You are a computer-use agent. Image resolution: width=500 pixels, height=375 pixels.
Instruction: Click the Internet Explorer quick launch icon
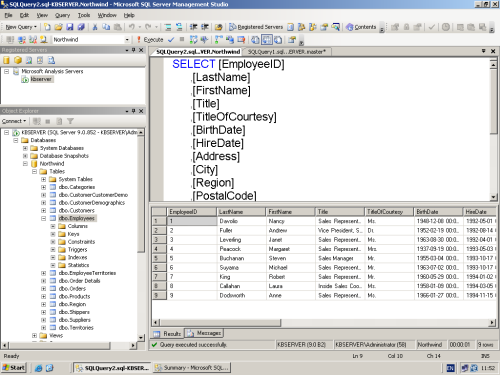click(x=39, y=368)
